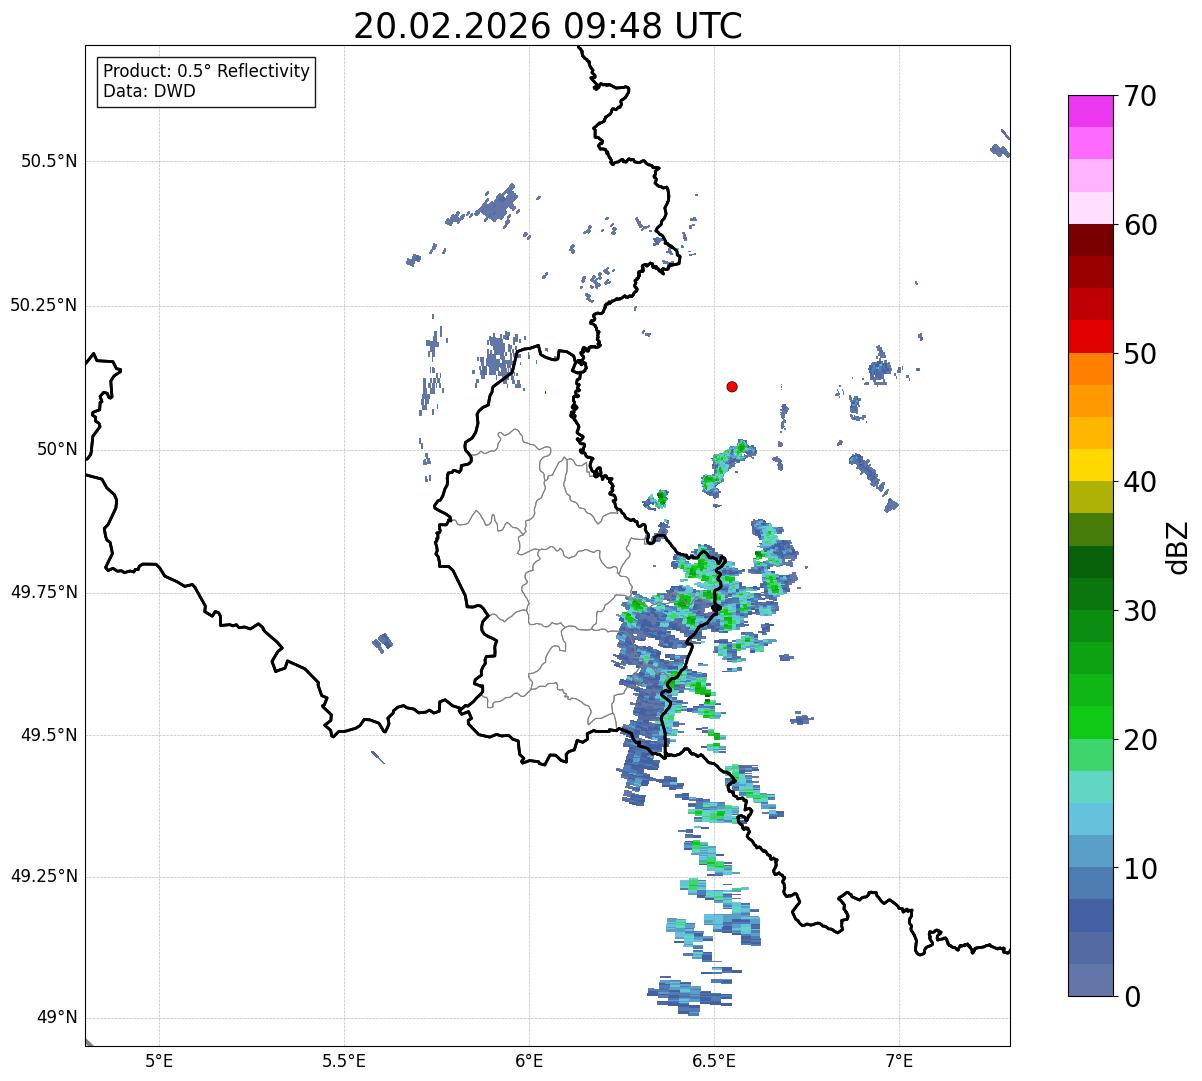The image size is (1202, 1081).
Task: Click the 5.5°E longitude label
Action: pos(344,1060)
